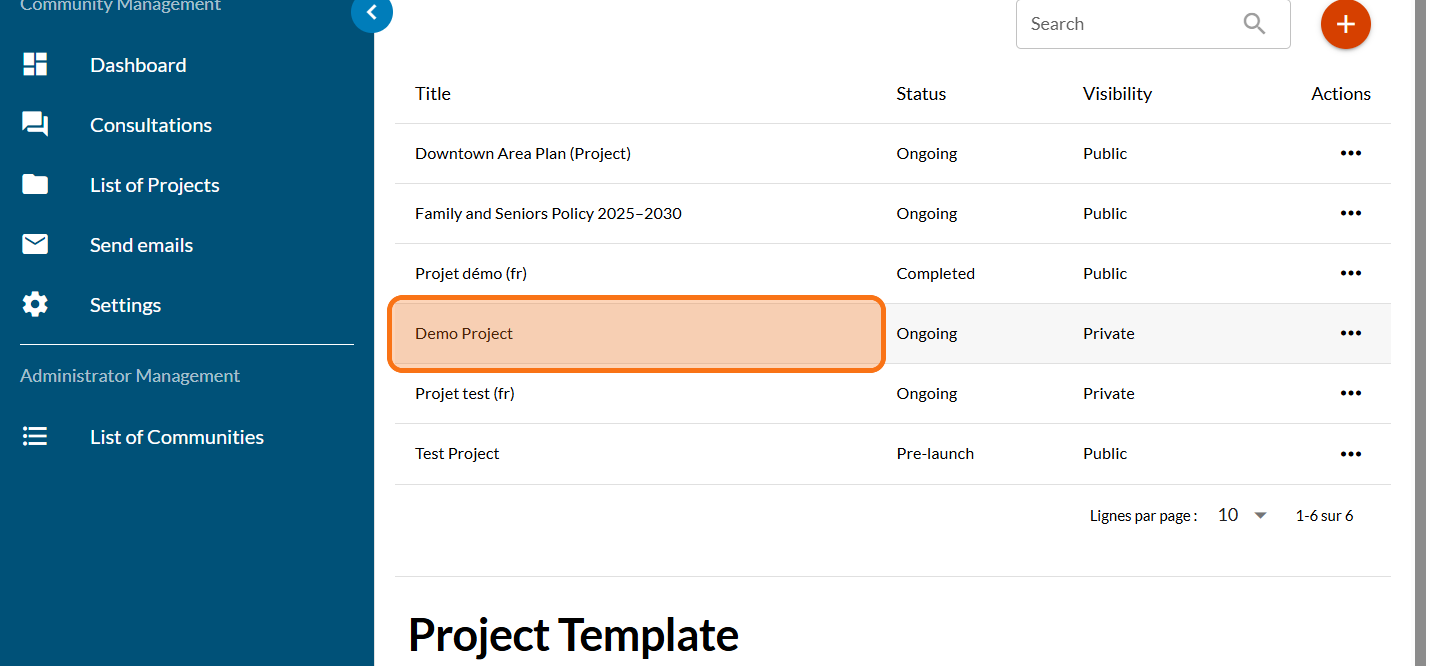This screenshot has width=1430, height=666.
Task: Open Send emails menu item
Action: click(x=141, y=245)
